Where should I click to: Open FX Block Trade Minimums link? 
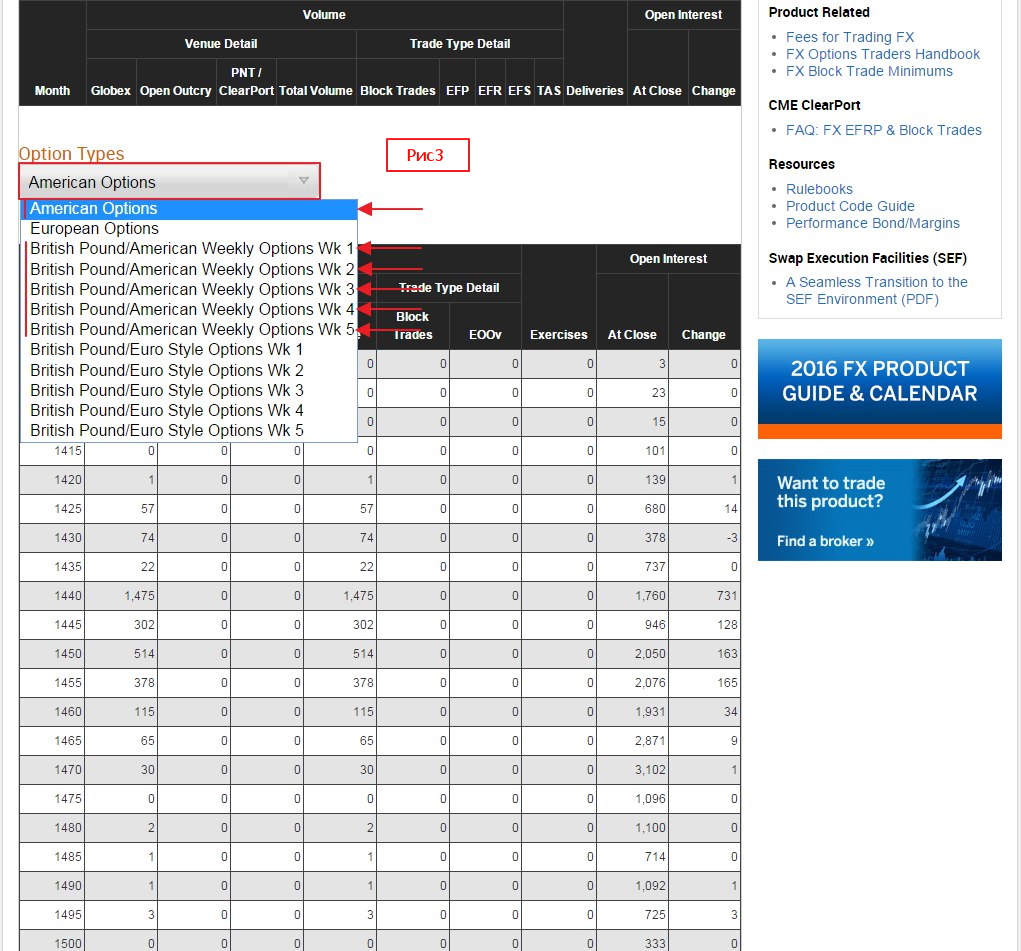coord(869,71)
